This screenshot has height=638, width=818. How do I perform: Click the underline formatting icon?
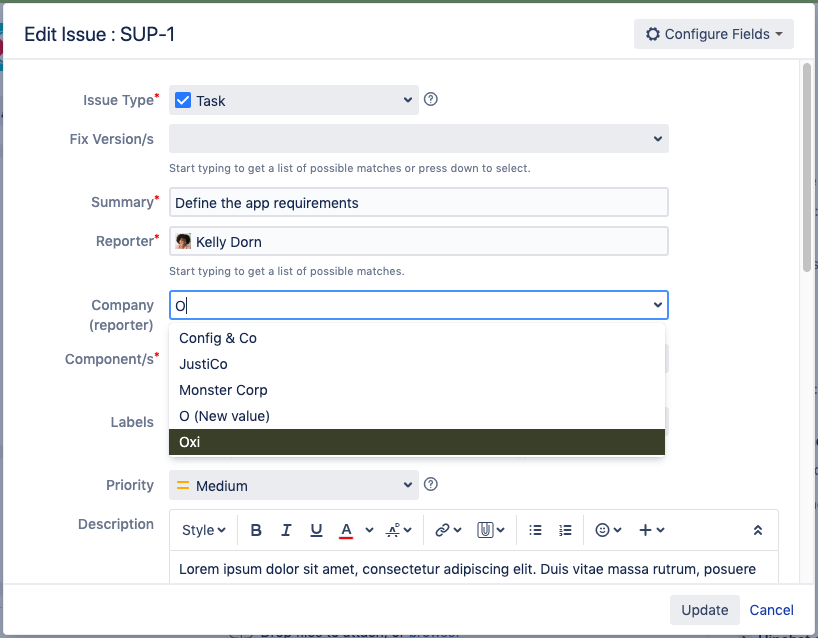coord(316,530)
